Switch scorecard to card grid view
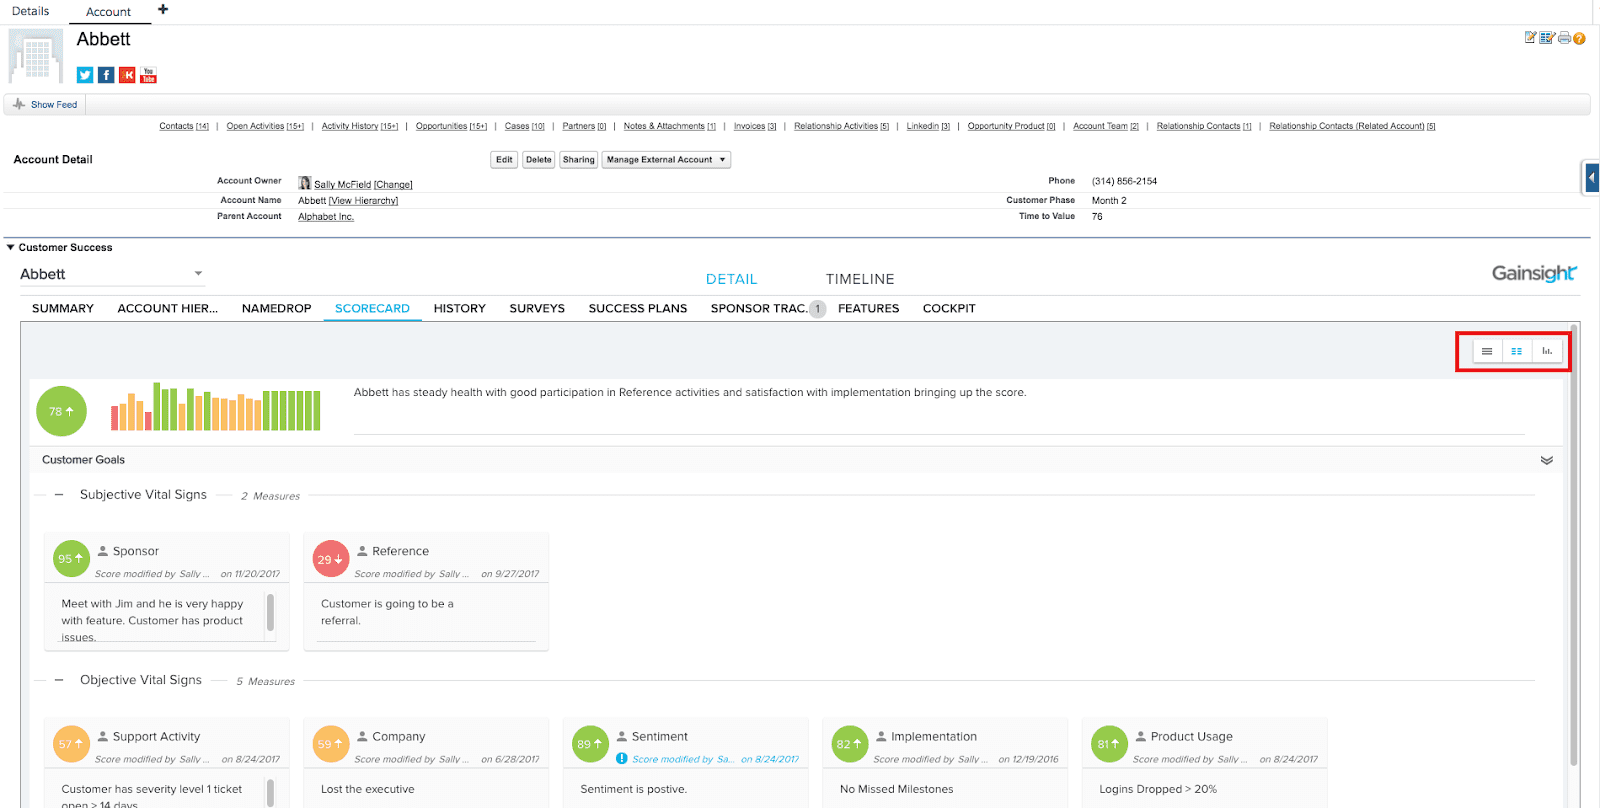The height and width of the screenshot is (808, 1600). (x=1517, y=351)
